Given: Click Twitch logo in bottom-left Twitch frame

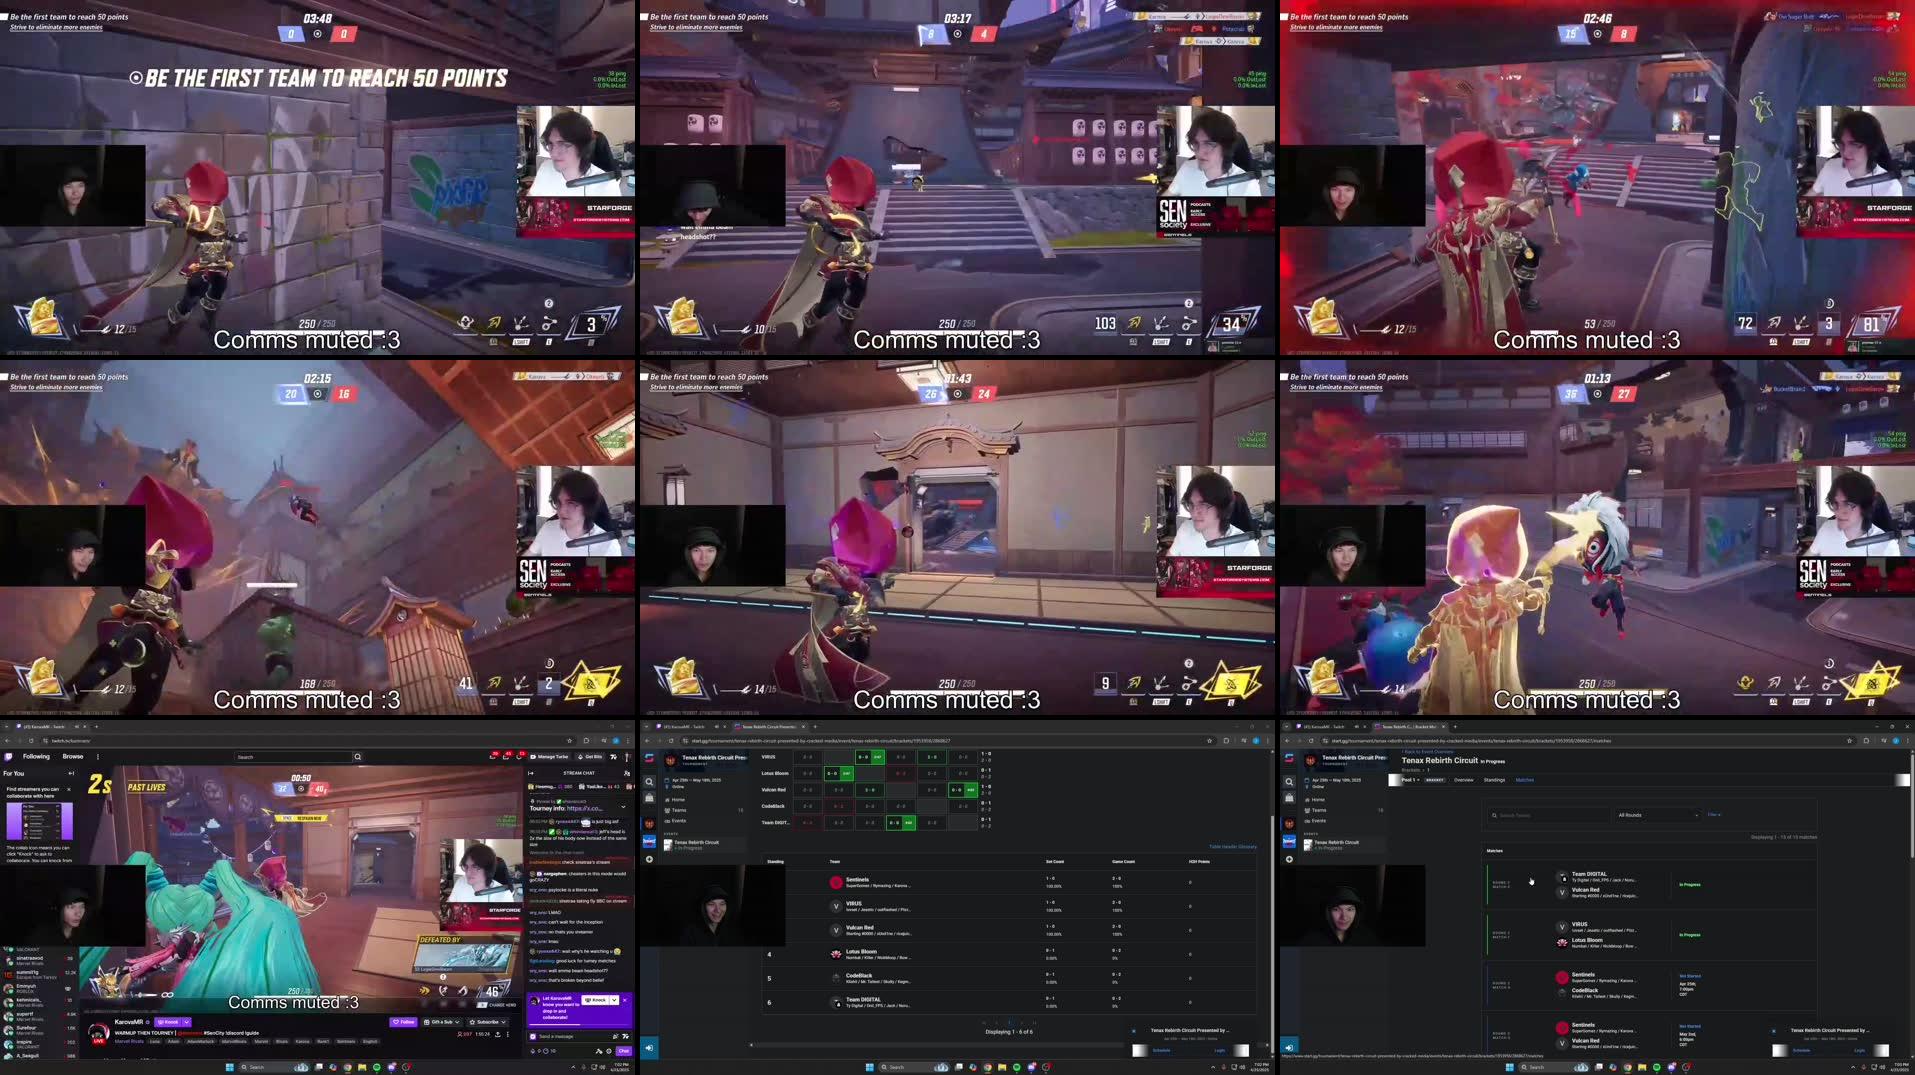Looking at the screenshot, I should [9, 756].
